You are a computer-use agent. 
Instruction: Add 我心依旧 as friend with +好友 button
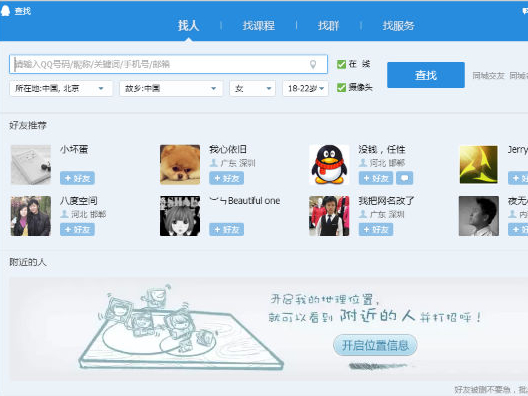click(x=226, y=178)
